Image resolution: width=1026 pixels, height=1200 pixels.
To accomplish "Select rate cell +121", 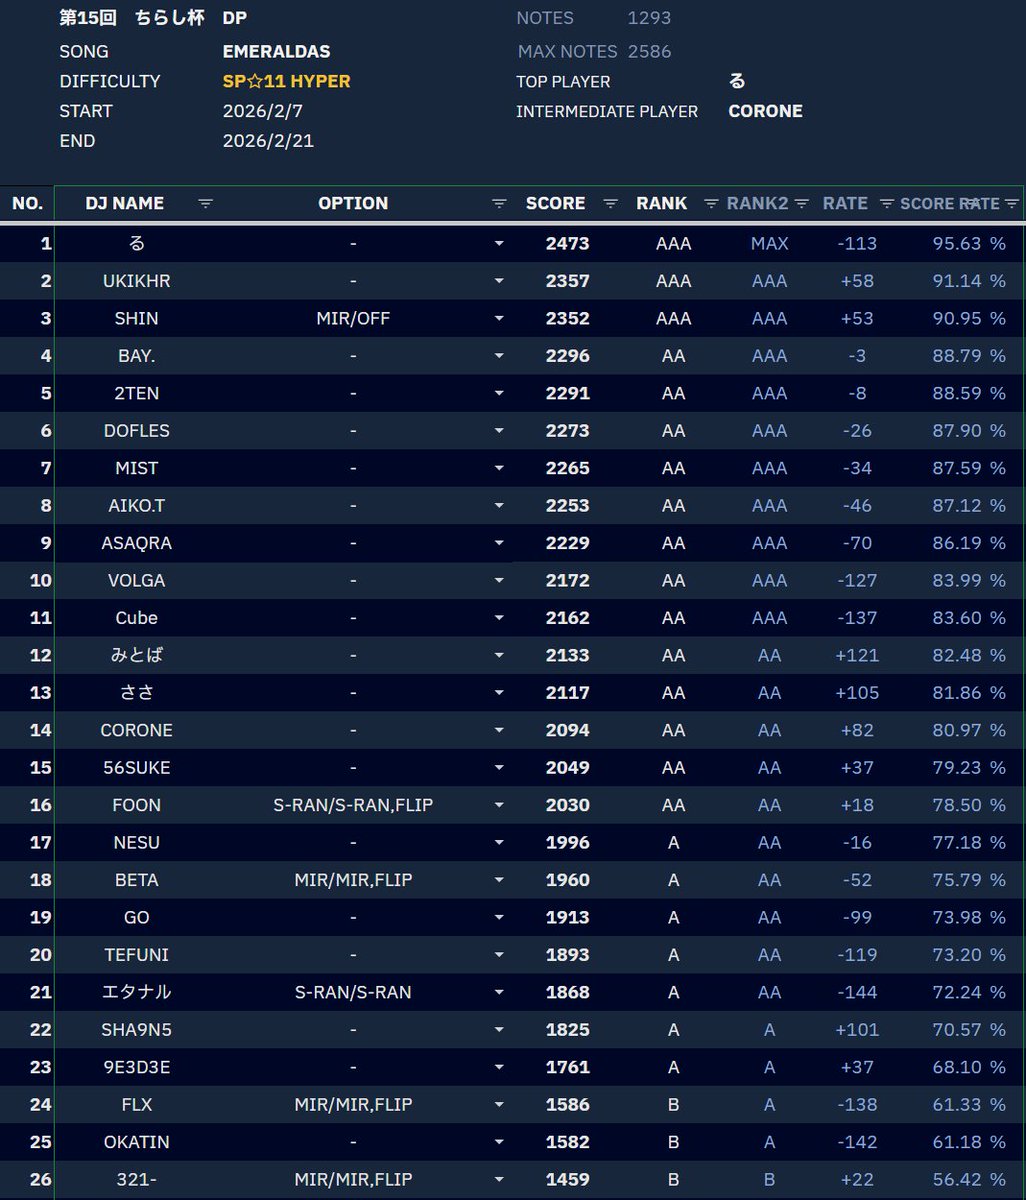I will click(858, 655).
